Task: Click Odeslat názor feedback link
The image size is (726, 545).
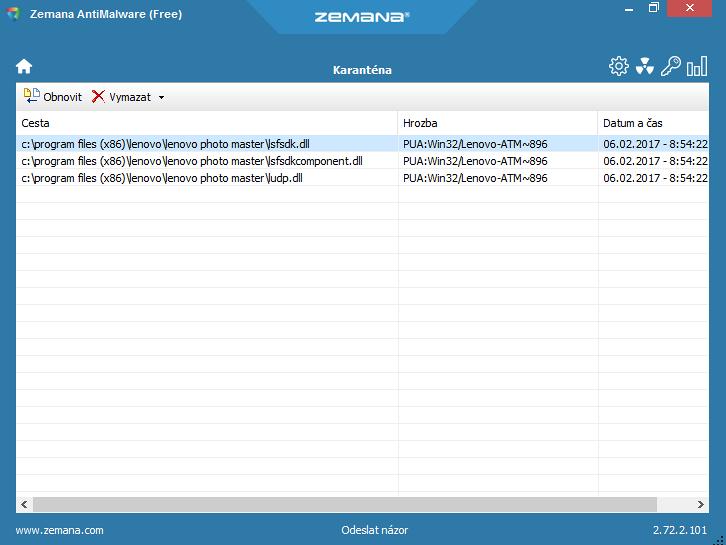Action: tap(375, 530)
